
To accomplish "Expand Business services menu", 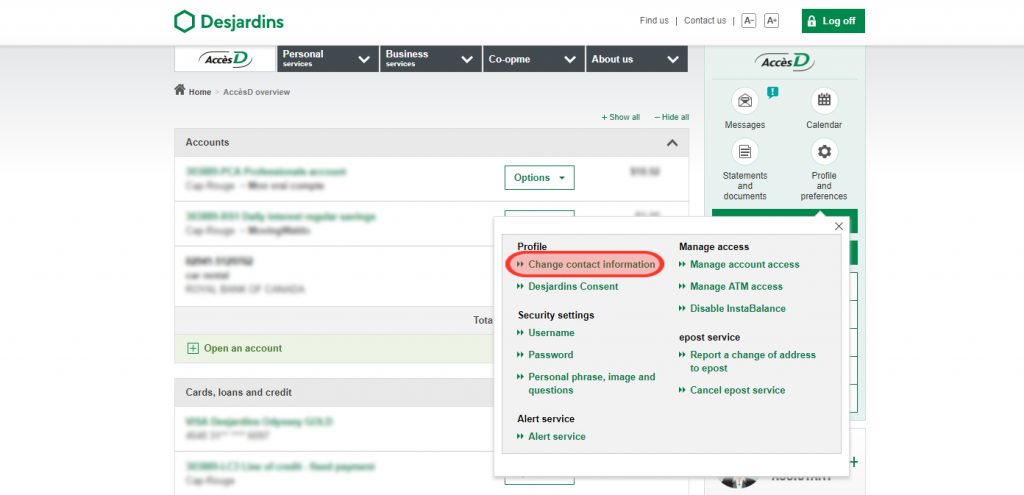I will 431,59.
